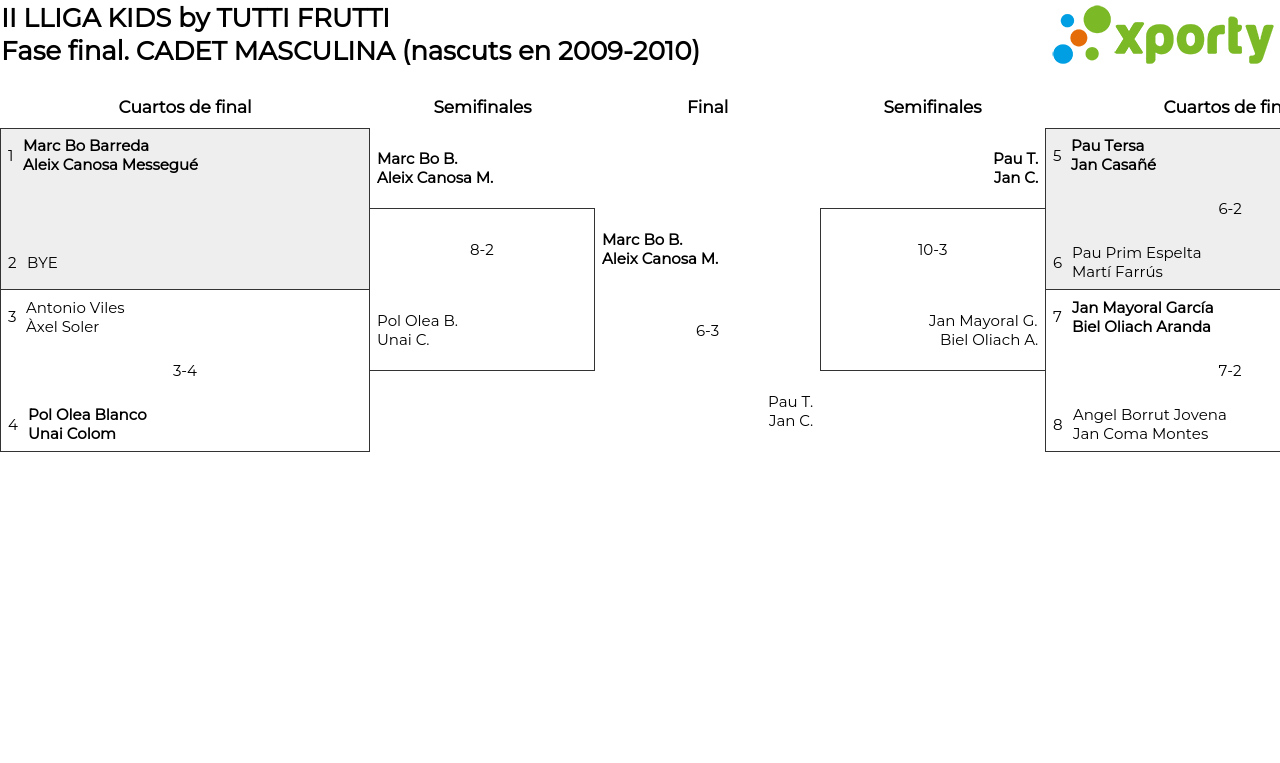This screenshot has width=1280, height=763.
Task: Click the 10-3 semifinal score
Action: [x=932, y=250]
